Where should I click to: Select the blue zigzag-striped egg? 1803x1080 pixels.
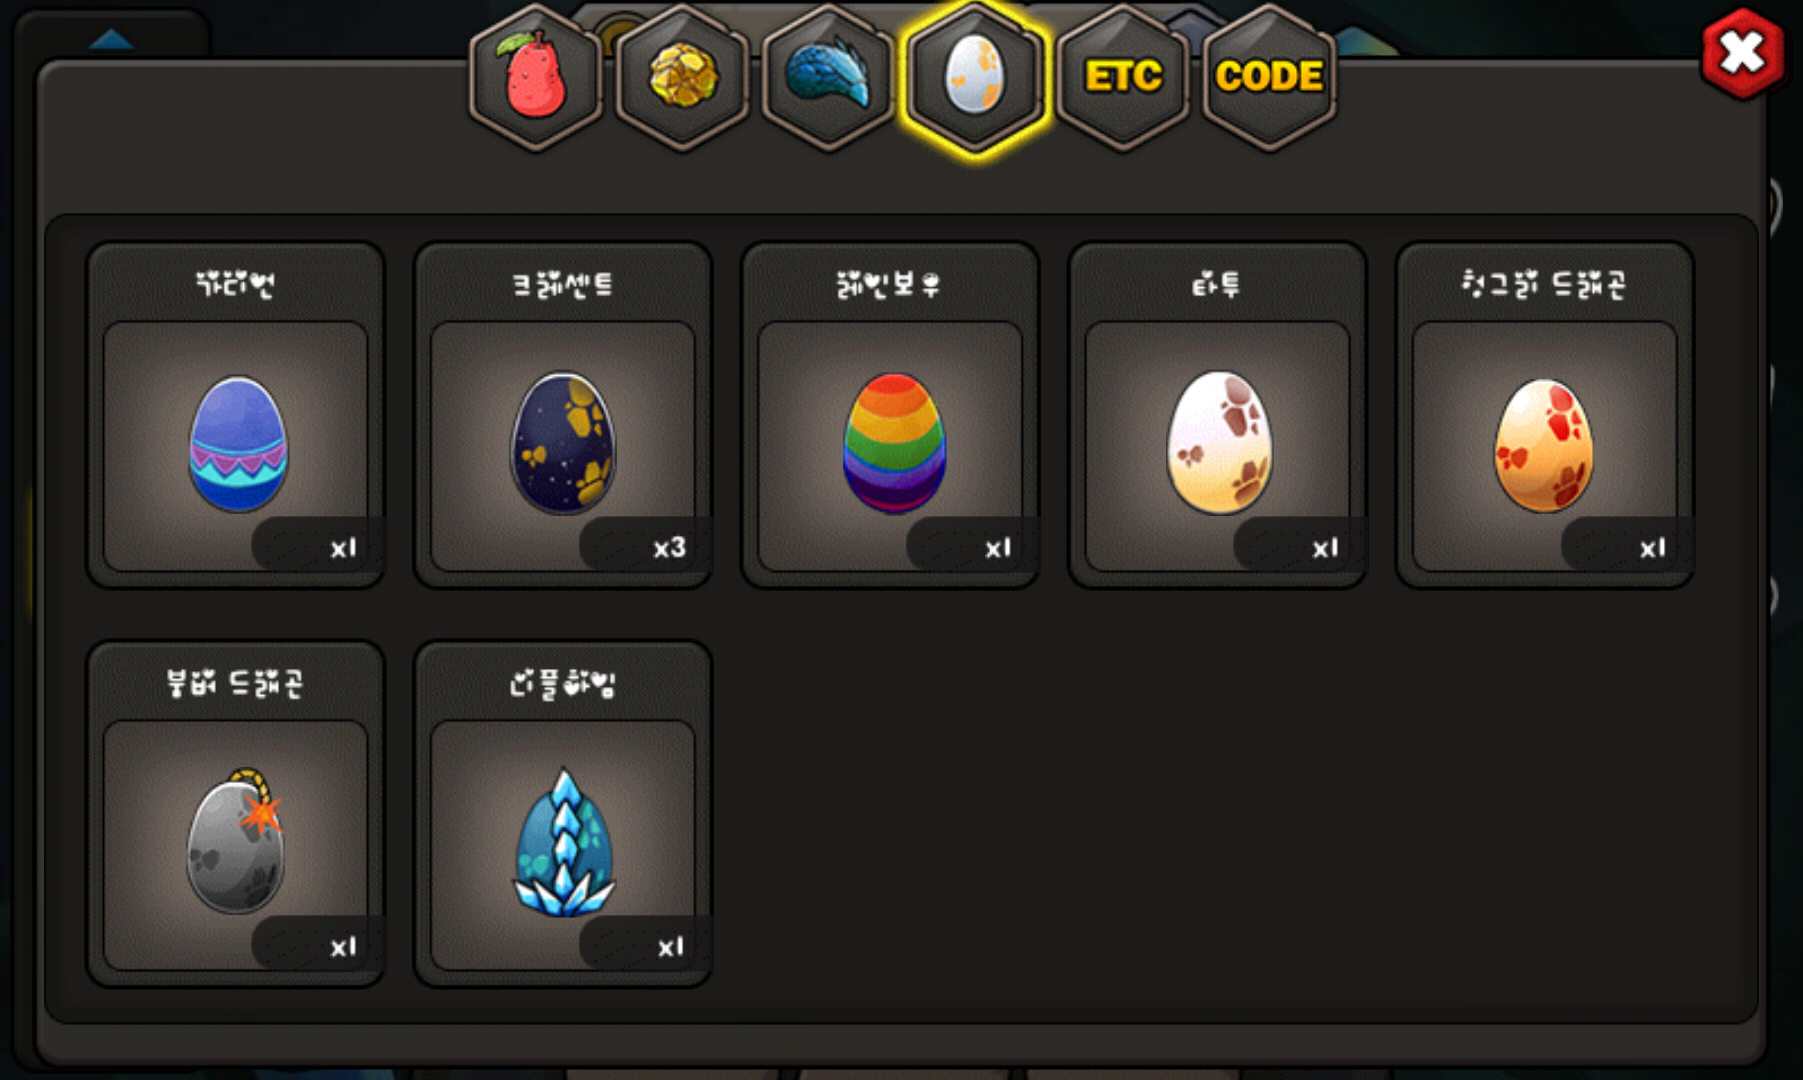pos(237,444)
